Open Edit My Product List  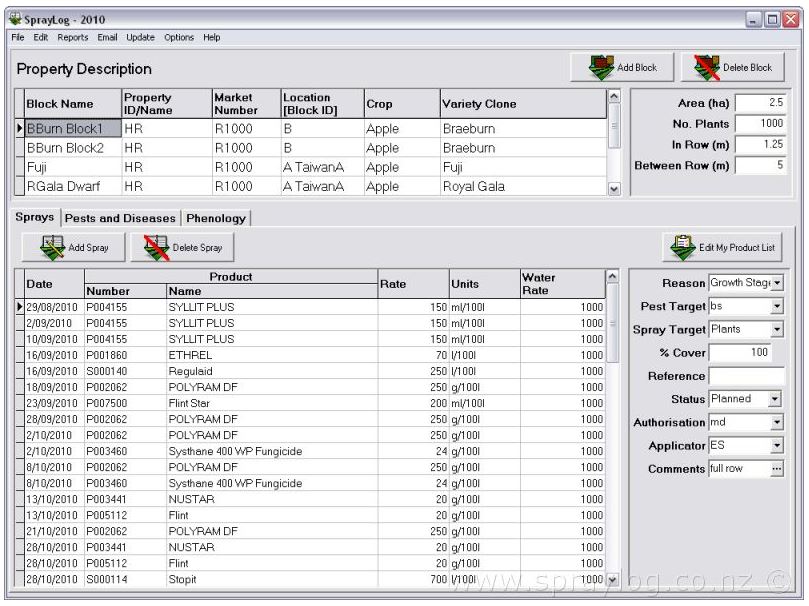tap(724, 247)
